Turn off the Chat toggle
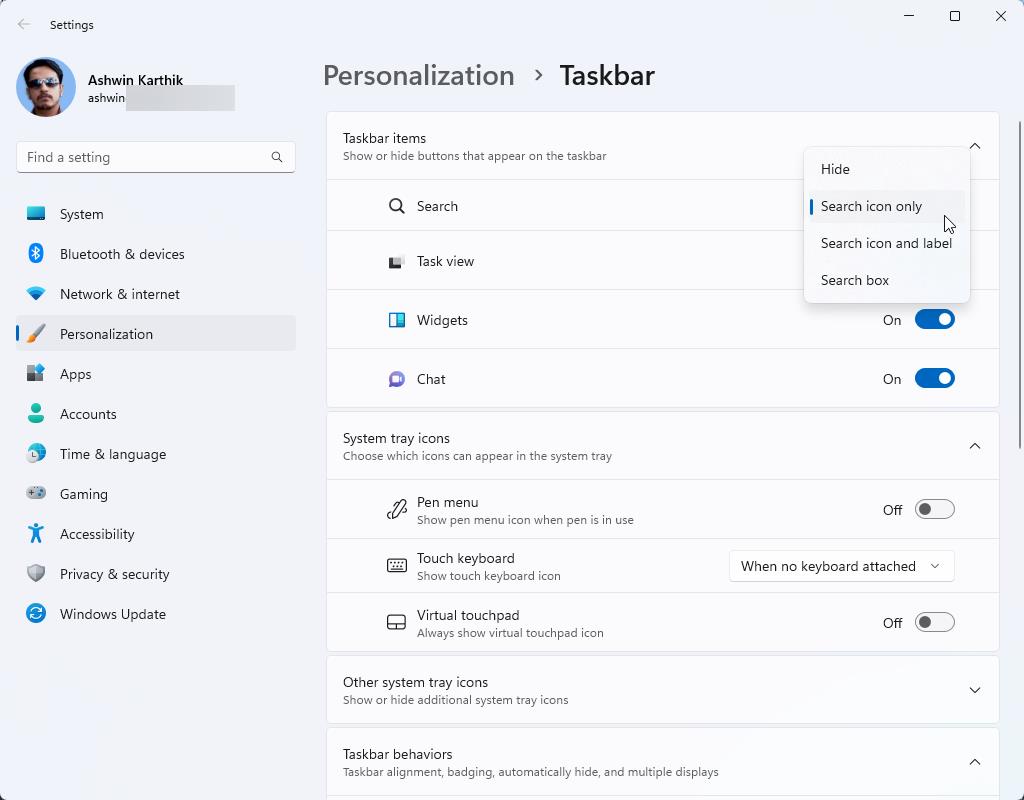This screenshot has height=800, width=1024. 935,379
